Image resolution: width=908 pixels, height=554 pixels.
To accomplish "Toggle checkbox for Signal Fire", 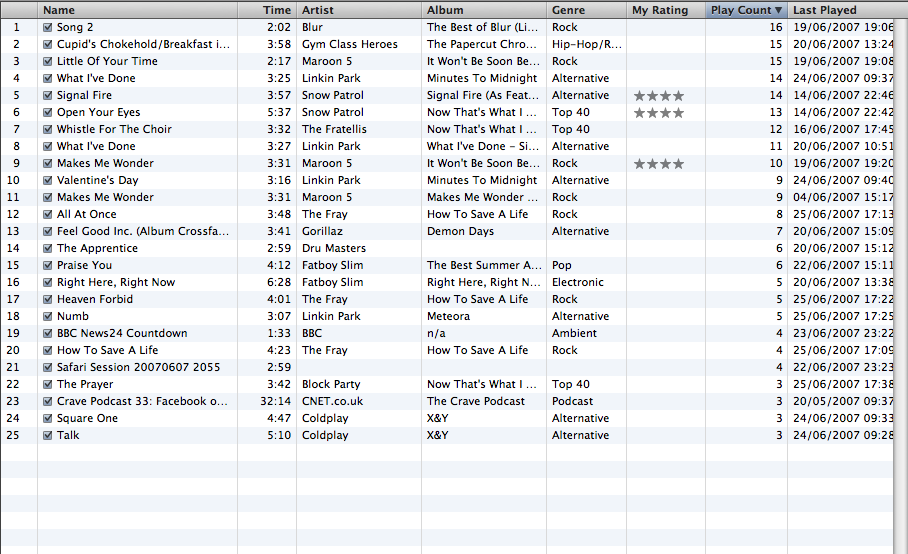I will (x=47, y=96).
